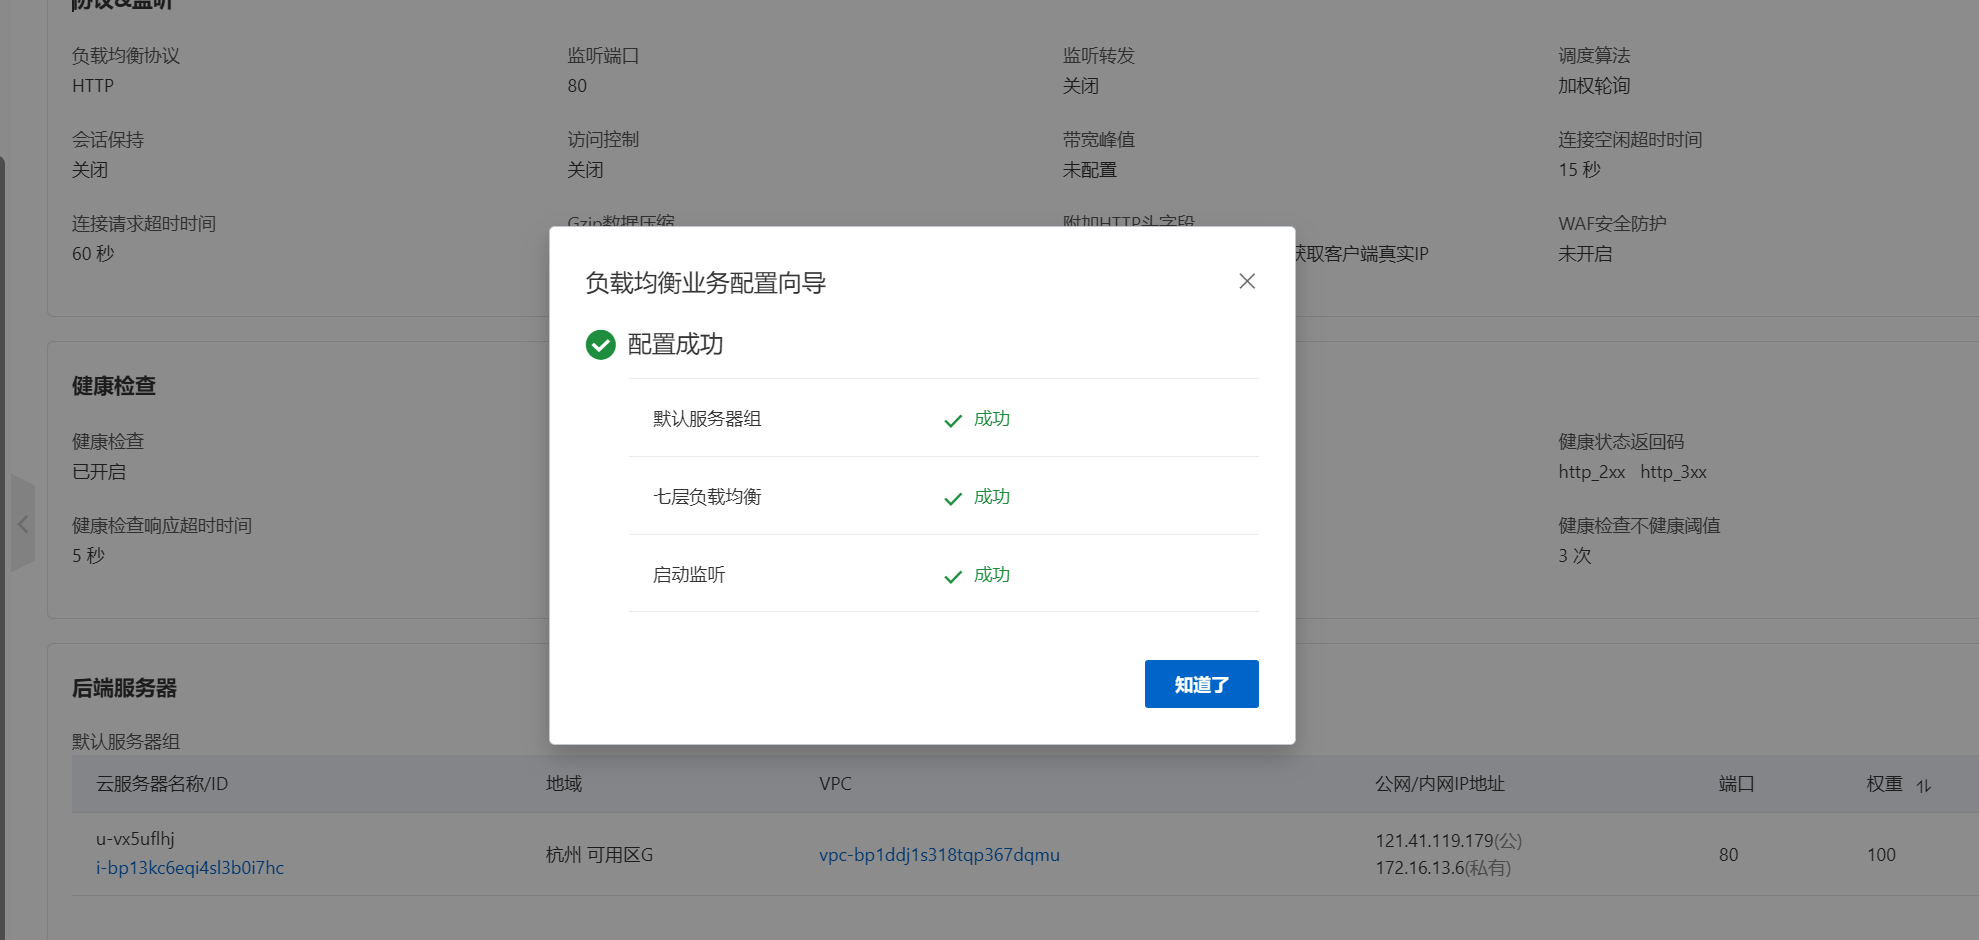Collapse the left sidebar arrow handle
The width and height of the screenshot is (1979, 940).
click(22, 524)
